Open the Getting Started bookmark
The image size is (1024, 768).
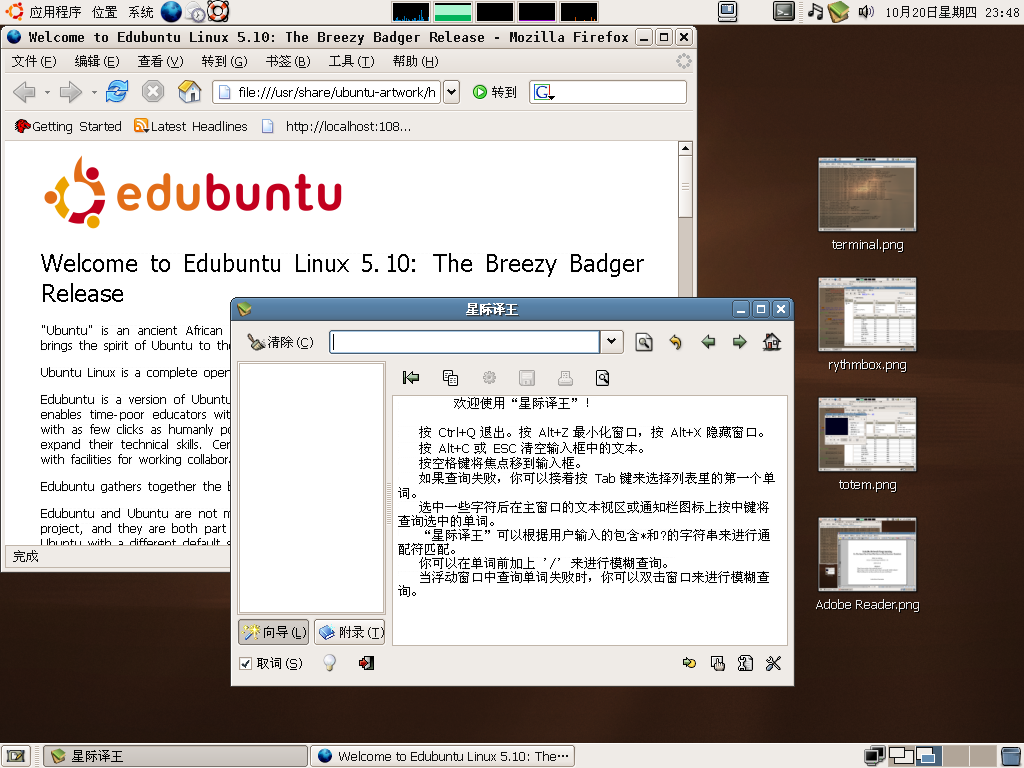coord(68,126)
